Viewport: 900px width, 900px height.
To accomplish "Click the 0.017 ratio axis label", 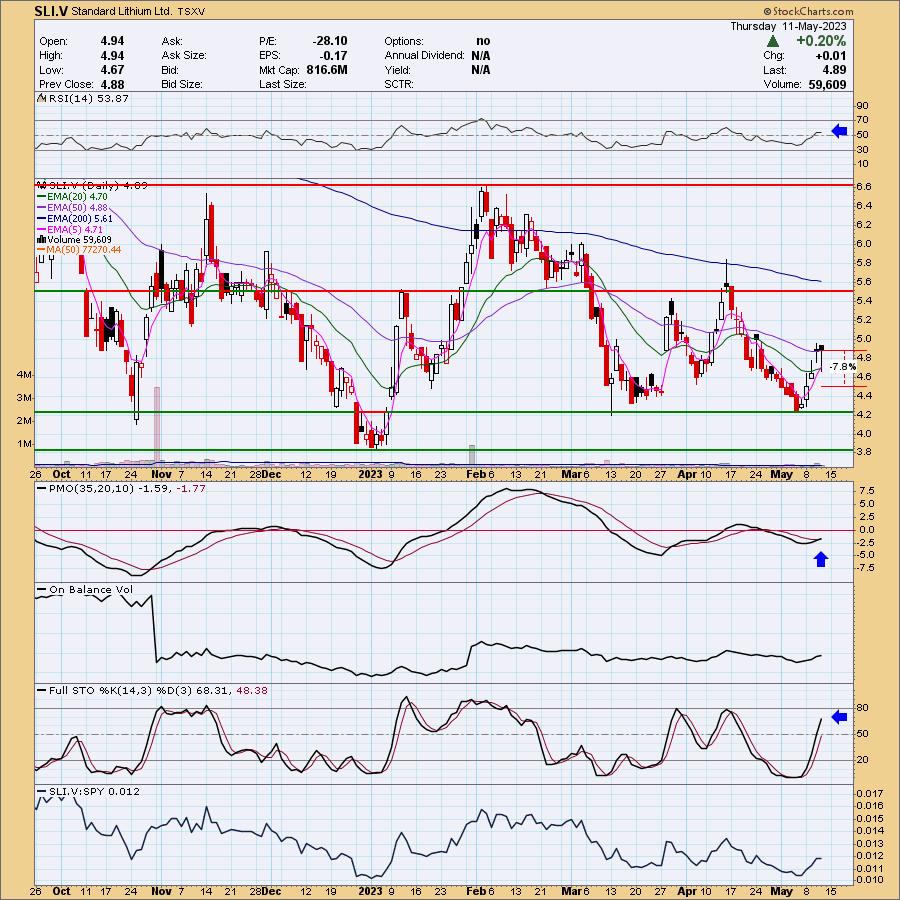I will (870, 793).
